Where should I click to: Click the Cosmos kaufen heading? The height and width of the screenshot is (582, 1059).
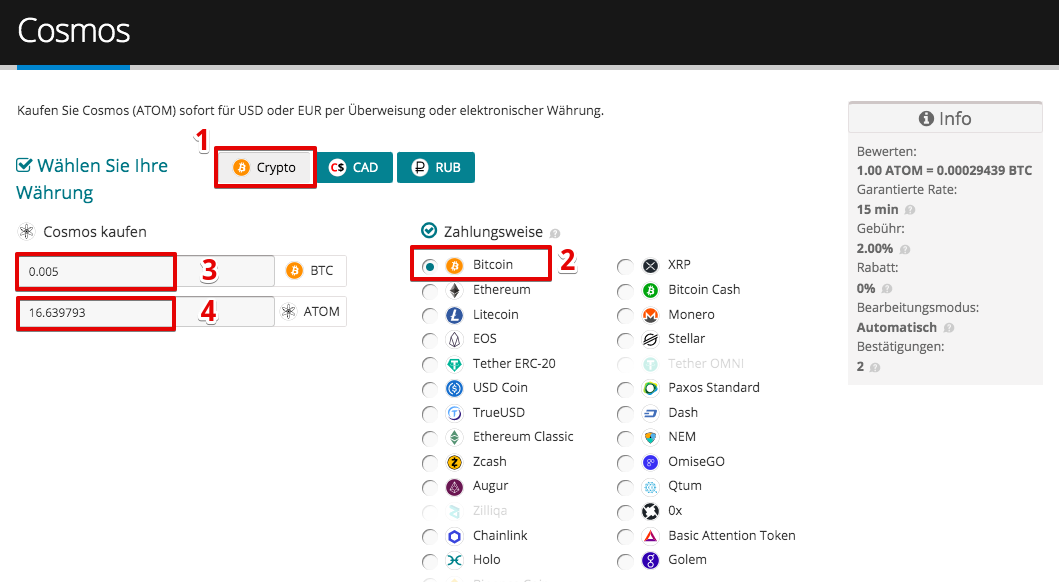point(95,232)
